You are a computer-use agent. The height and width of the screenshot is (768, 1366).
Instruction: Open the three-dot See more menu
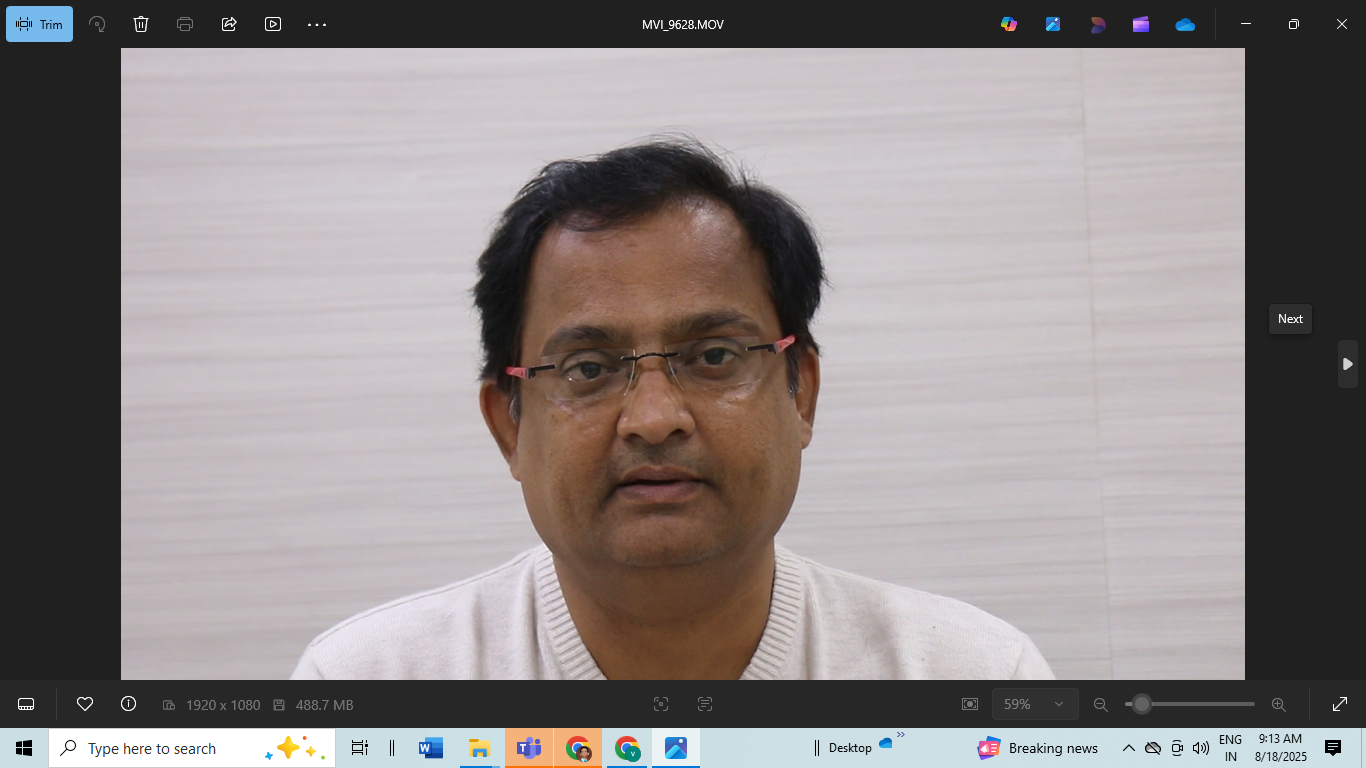click(317, 24)
